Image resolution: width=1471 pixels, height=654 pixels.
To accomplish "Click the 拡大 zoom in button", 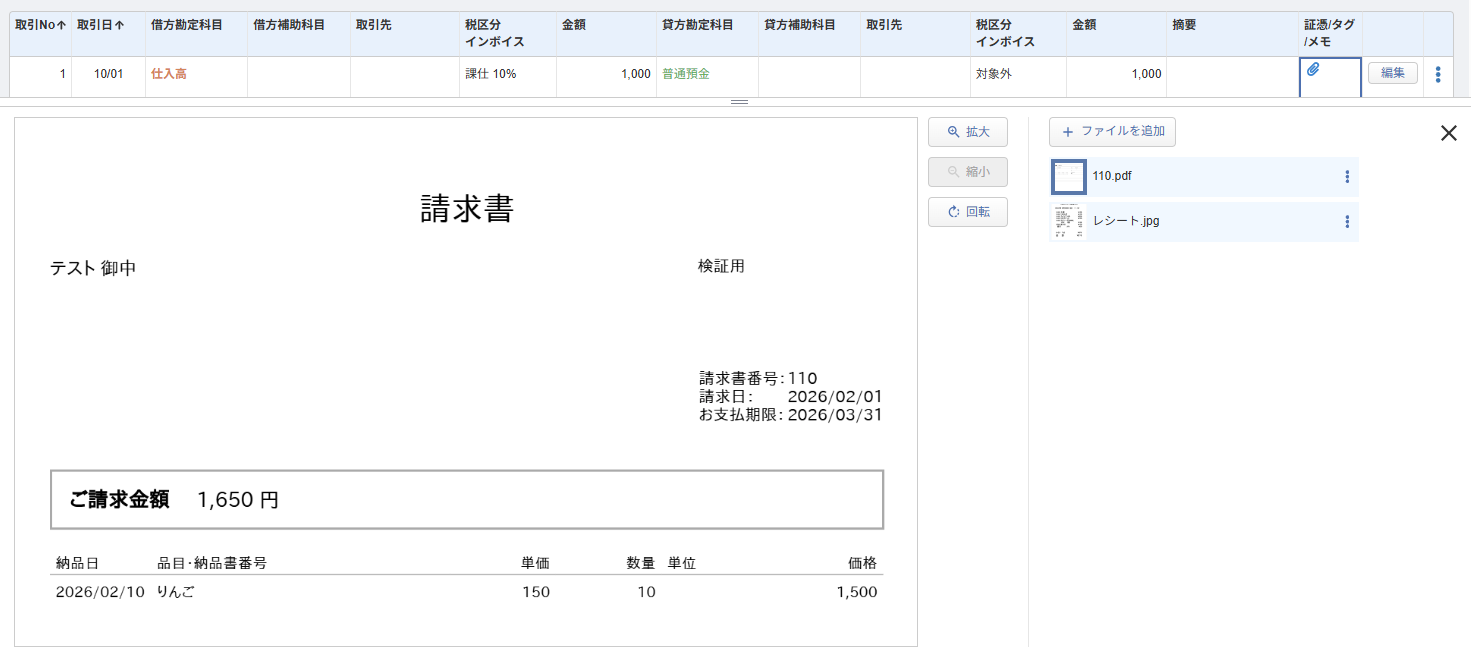I will click(967, 132).
